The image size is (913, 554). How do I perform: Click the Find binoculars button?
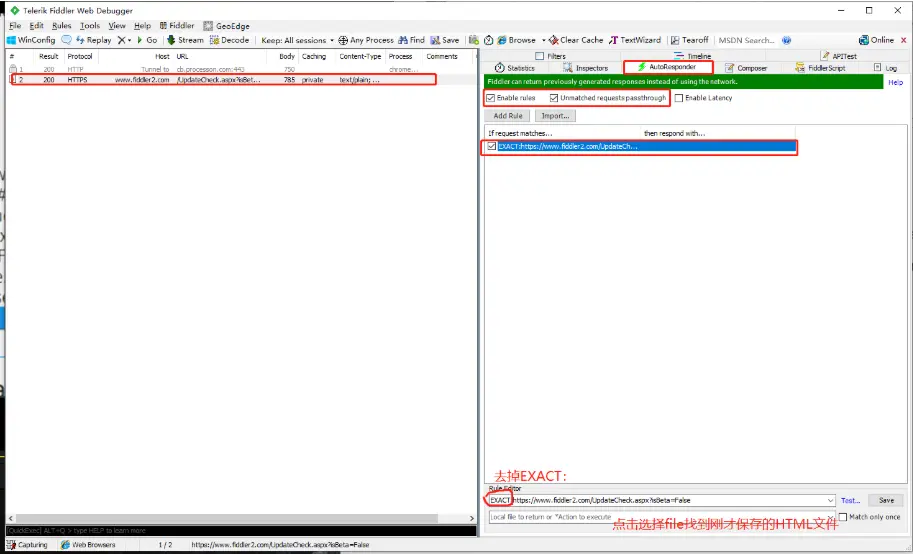[412, 40]
